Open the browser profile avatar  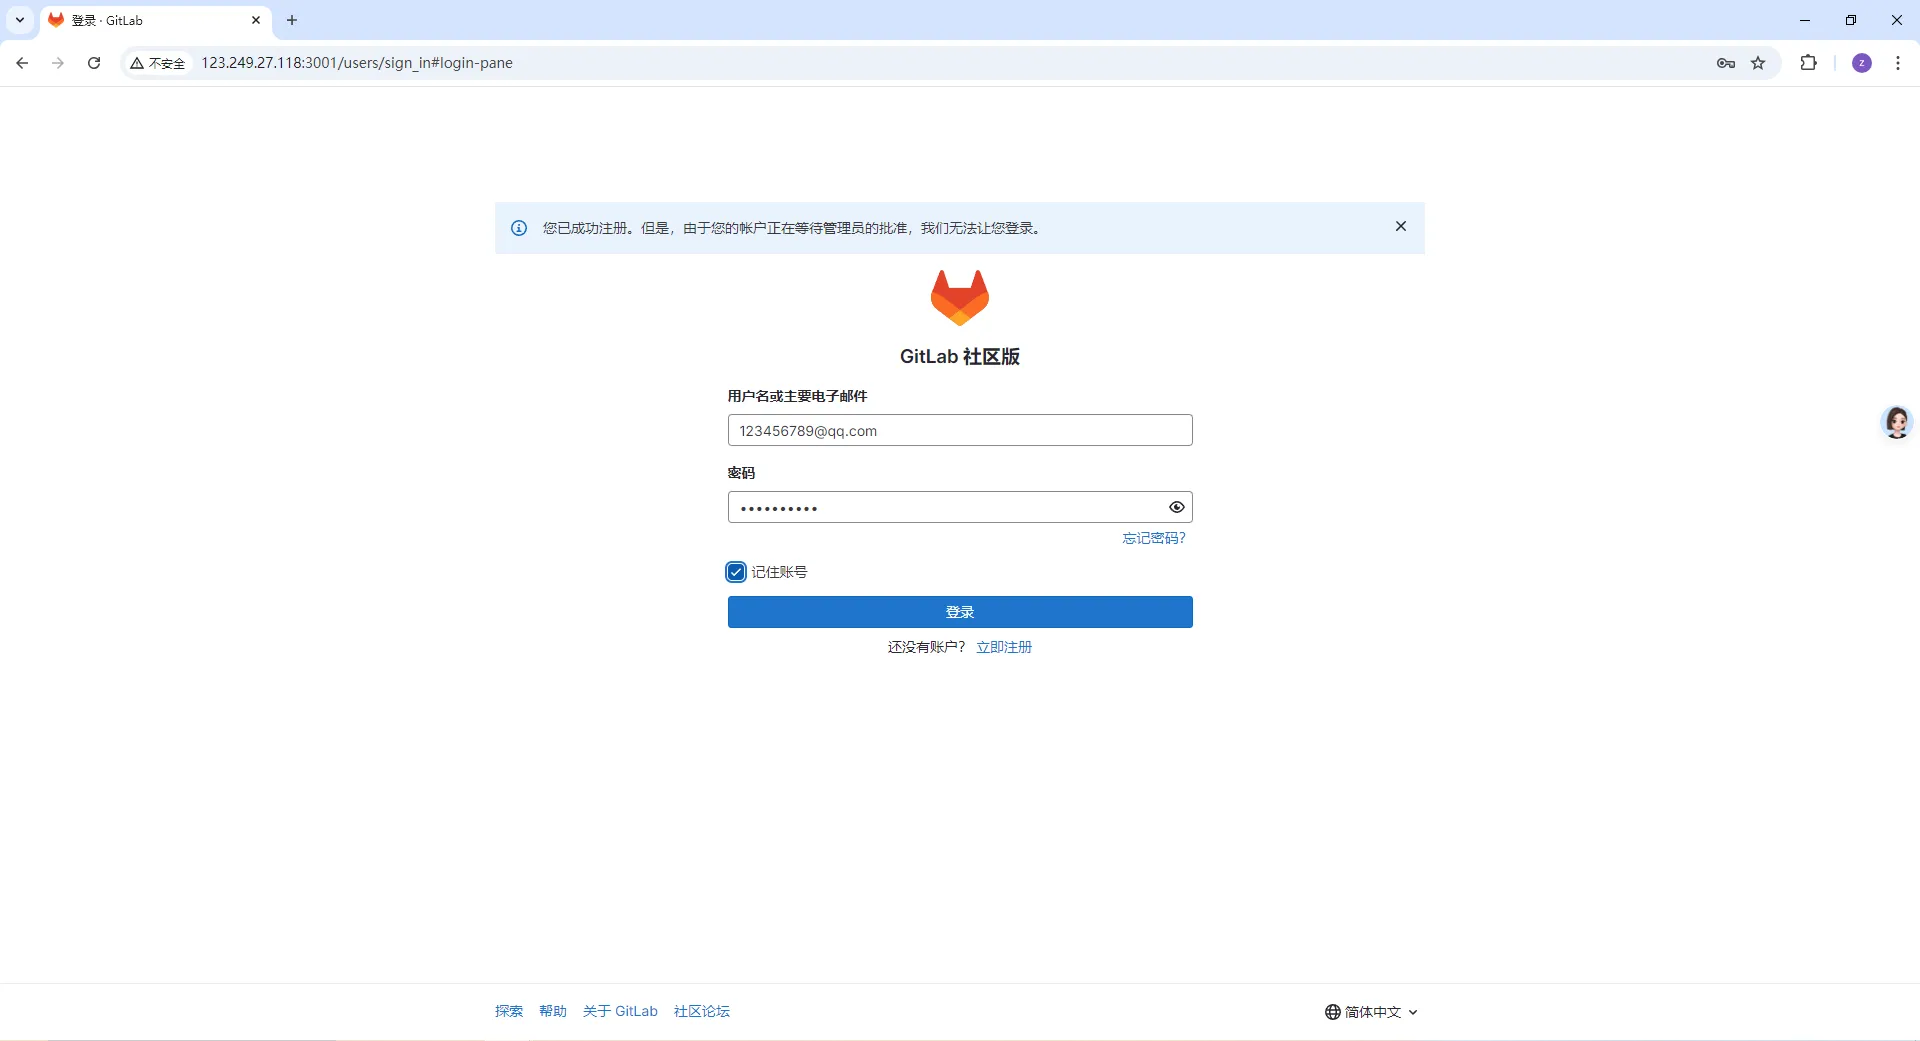1862,63
